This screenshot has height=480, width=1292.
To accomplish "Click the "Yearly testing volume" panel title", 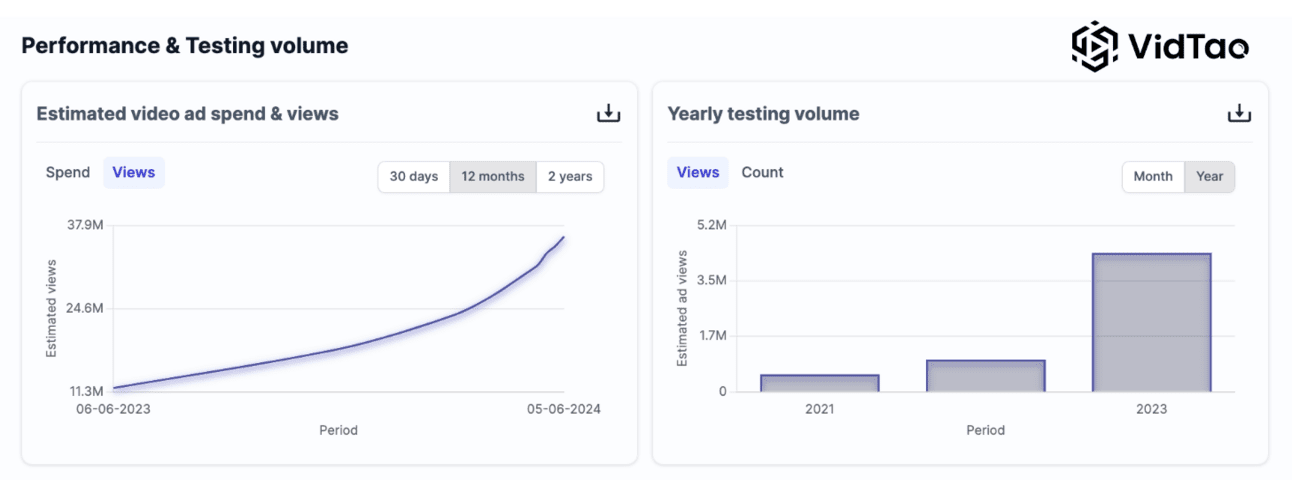I will click(763, 114).
